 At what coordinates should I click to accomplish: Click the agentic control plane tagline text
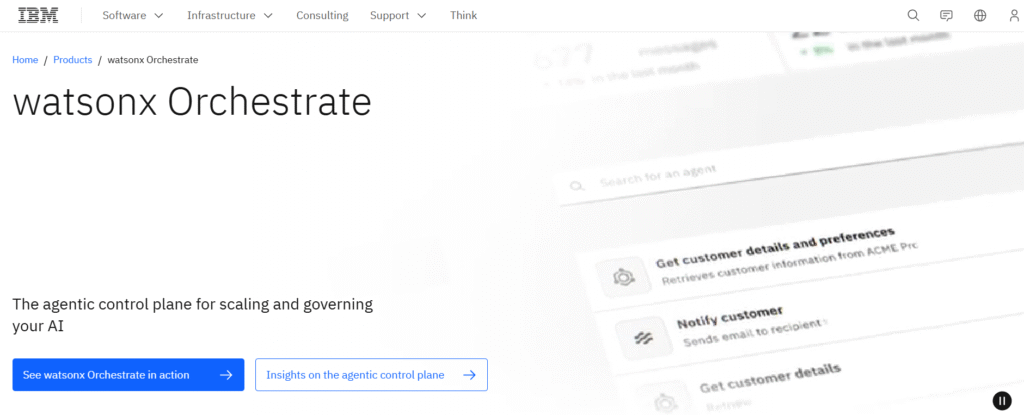click(193, 314)
